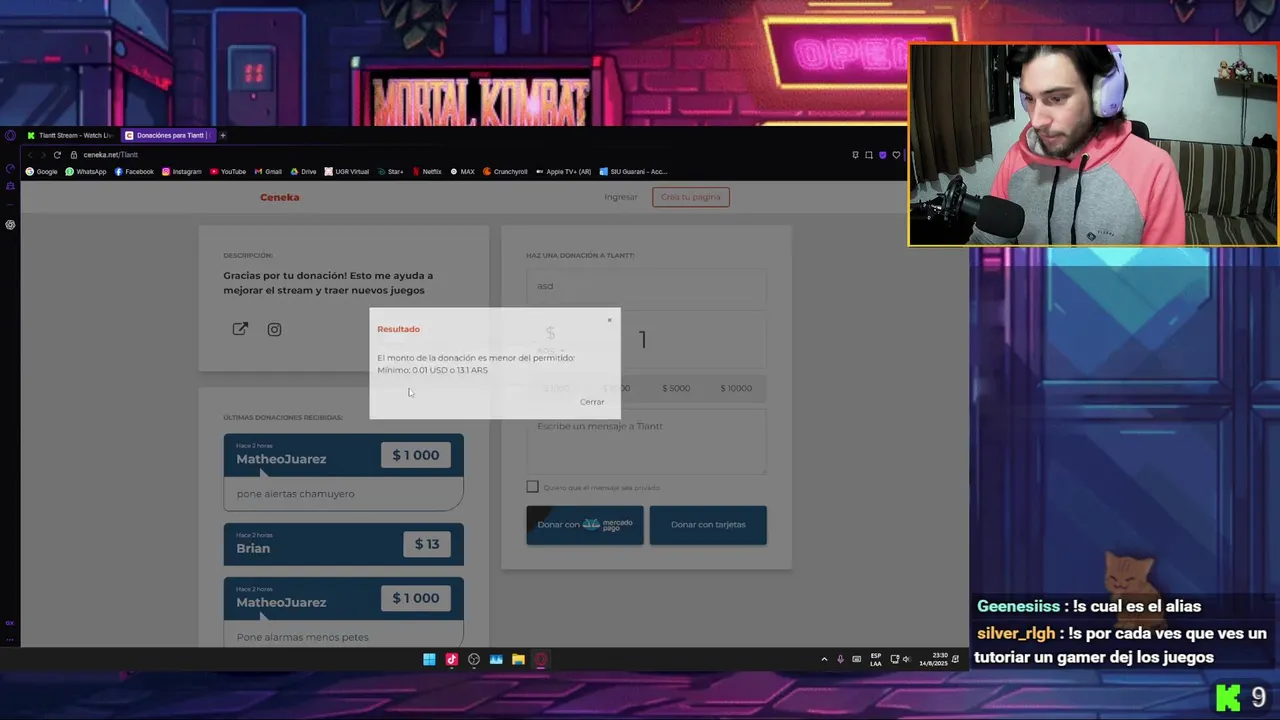Click Donar con tarjetas button
1280x720 pixels.
(x=708, y=525)
